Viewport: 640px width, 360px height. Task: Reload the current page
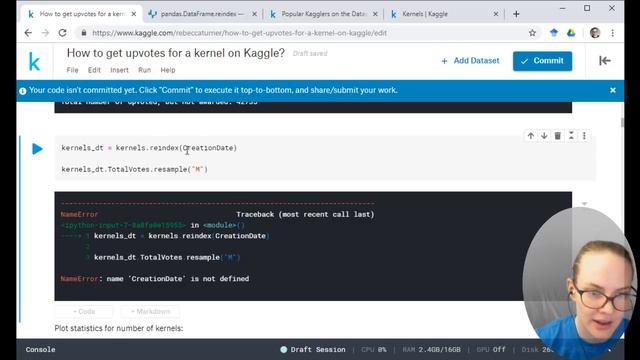click(x=62, y=33)
